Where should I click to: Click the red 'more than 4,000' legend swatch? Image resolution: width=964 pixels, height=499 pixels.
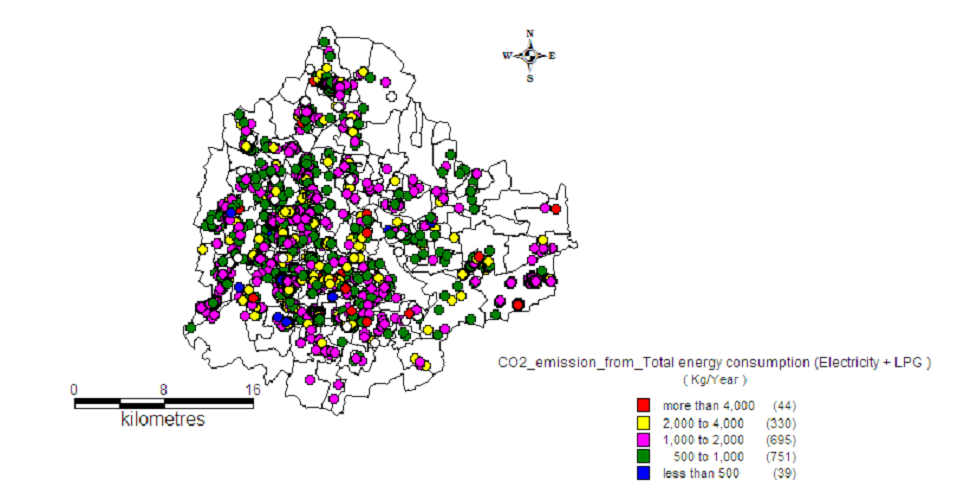tap(644, 405)
